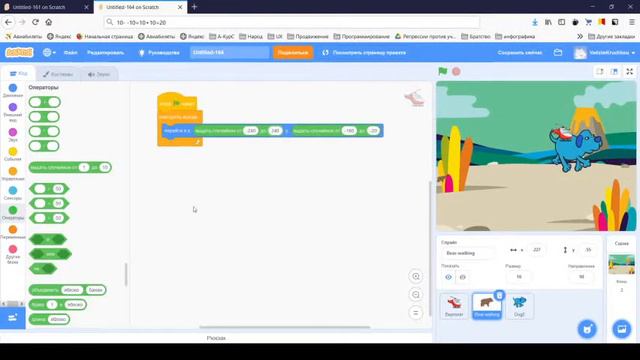Image resolution: width=640 pixels, height=360 pixels.
Task: Click the browser reload icon
Action: pos(36,22)
